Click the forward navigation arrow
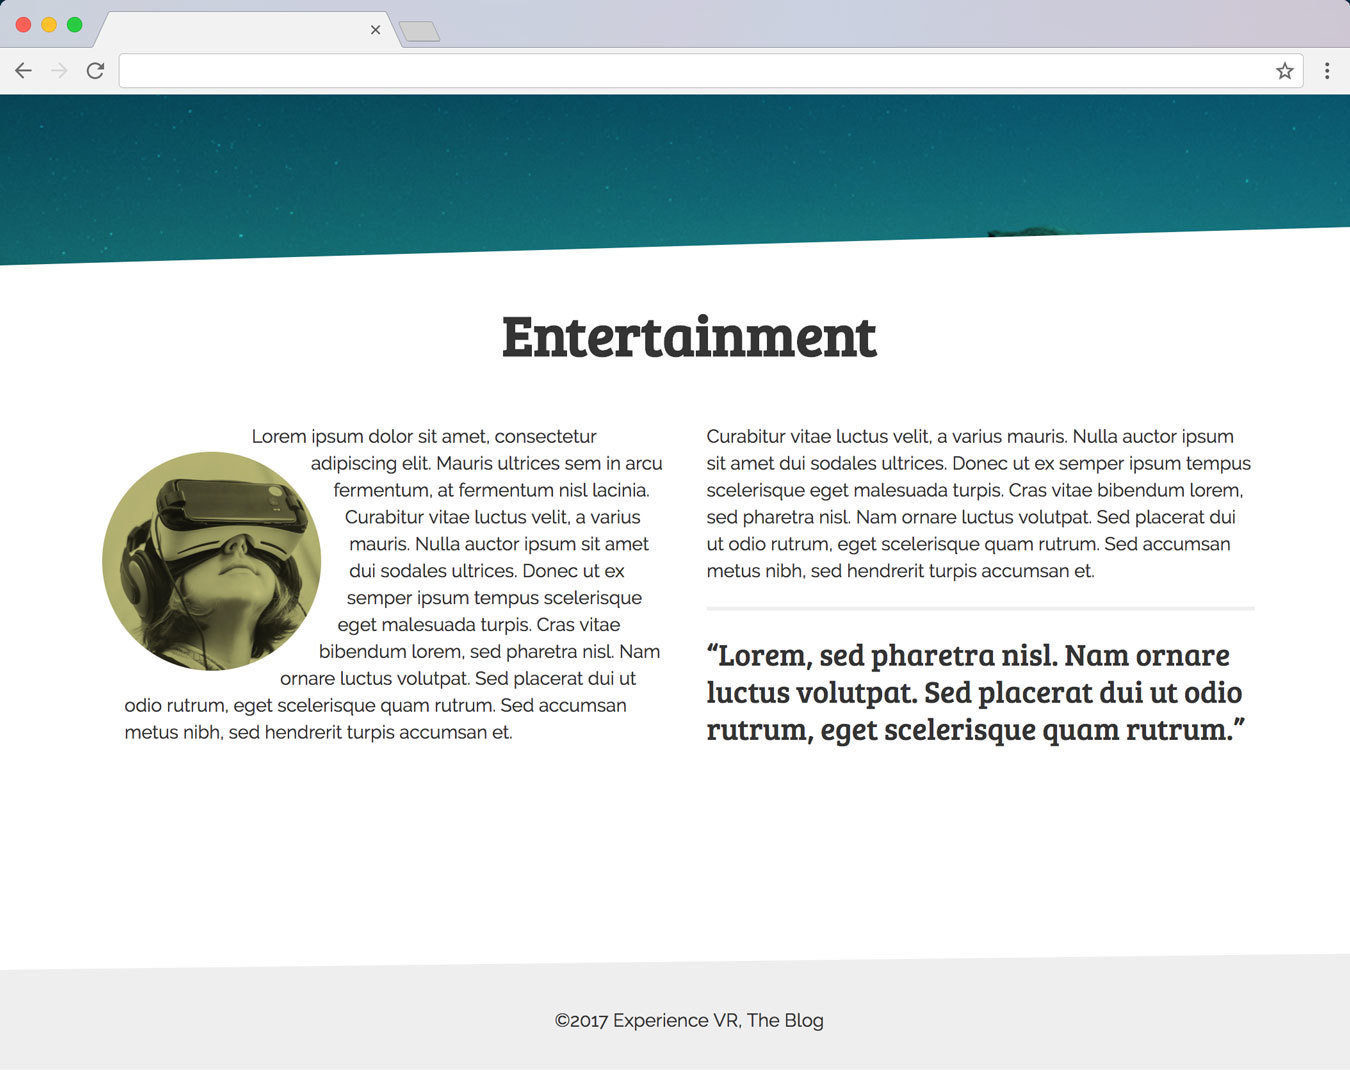 [59, 71]
